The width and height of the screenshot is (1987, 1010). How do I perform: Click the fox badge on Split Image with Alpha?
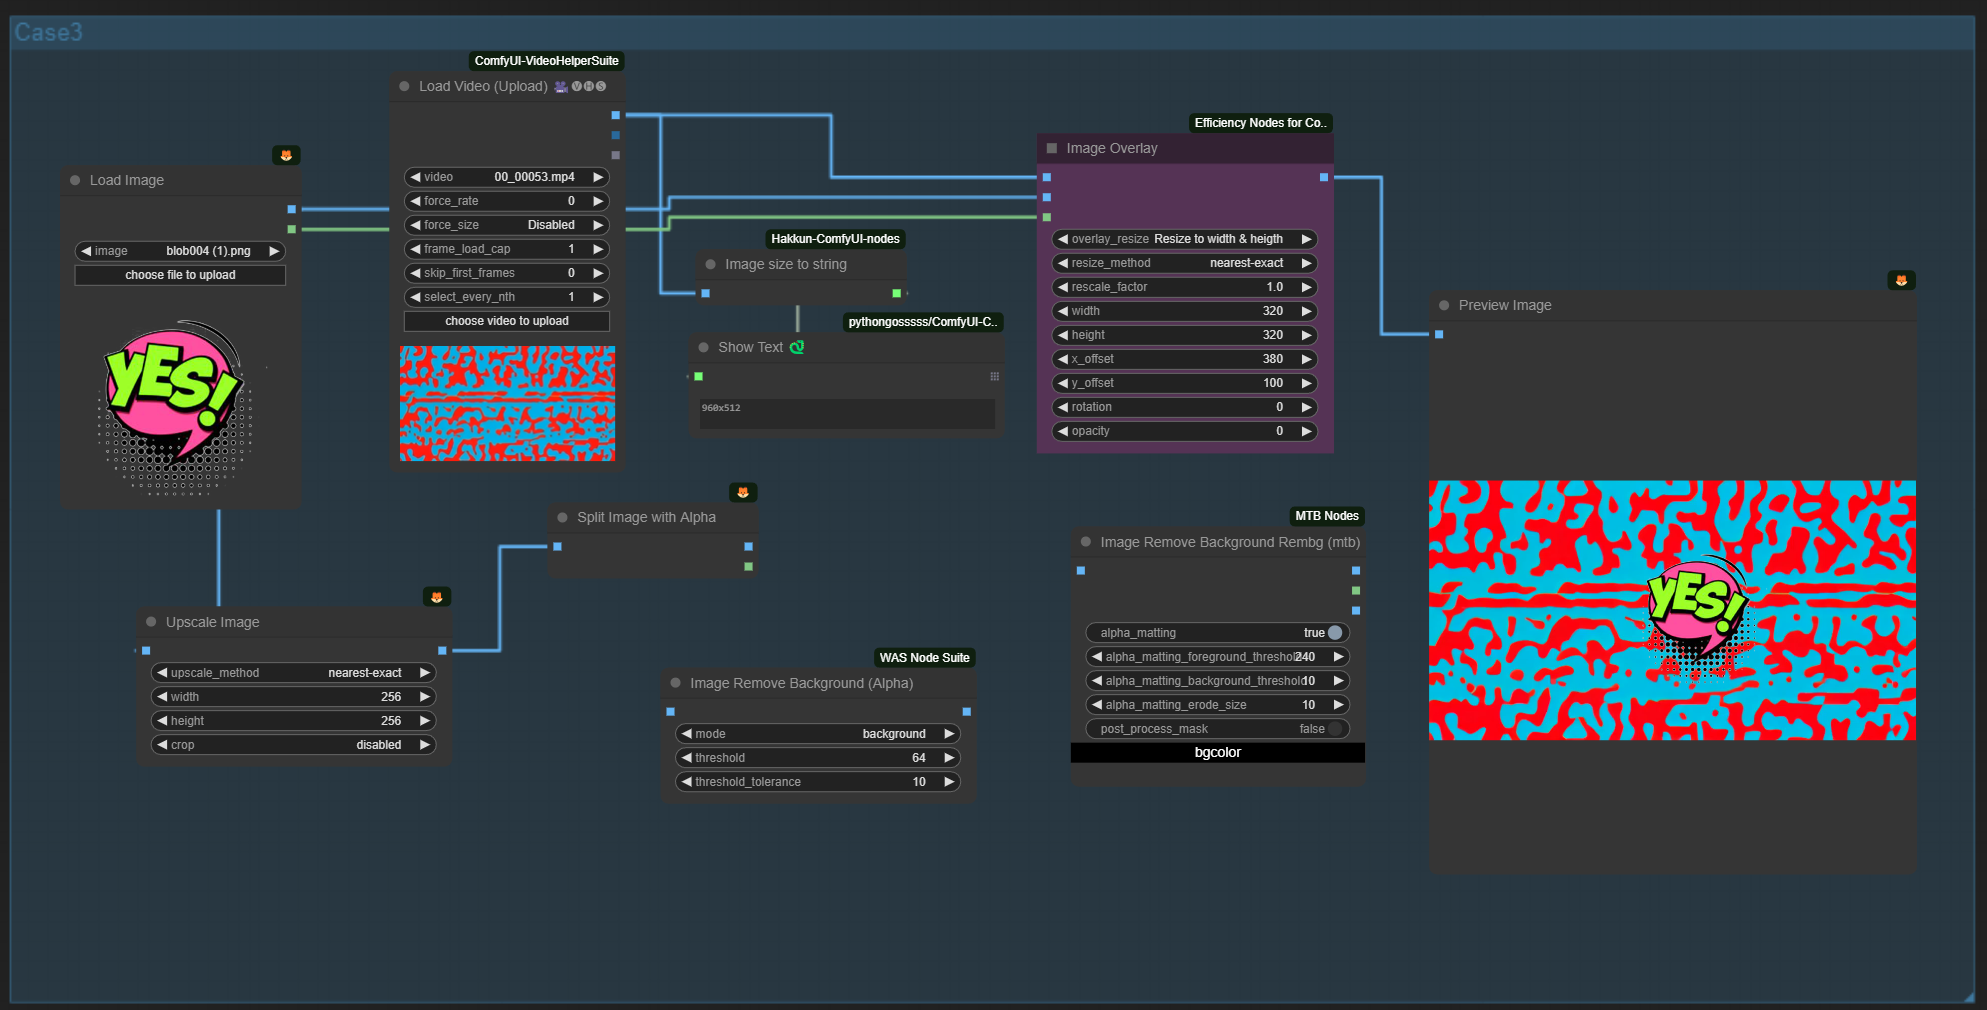[x=743, y=492]
